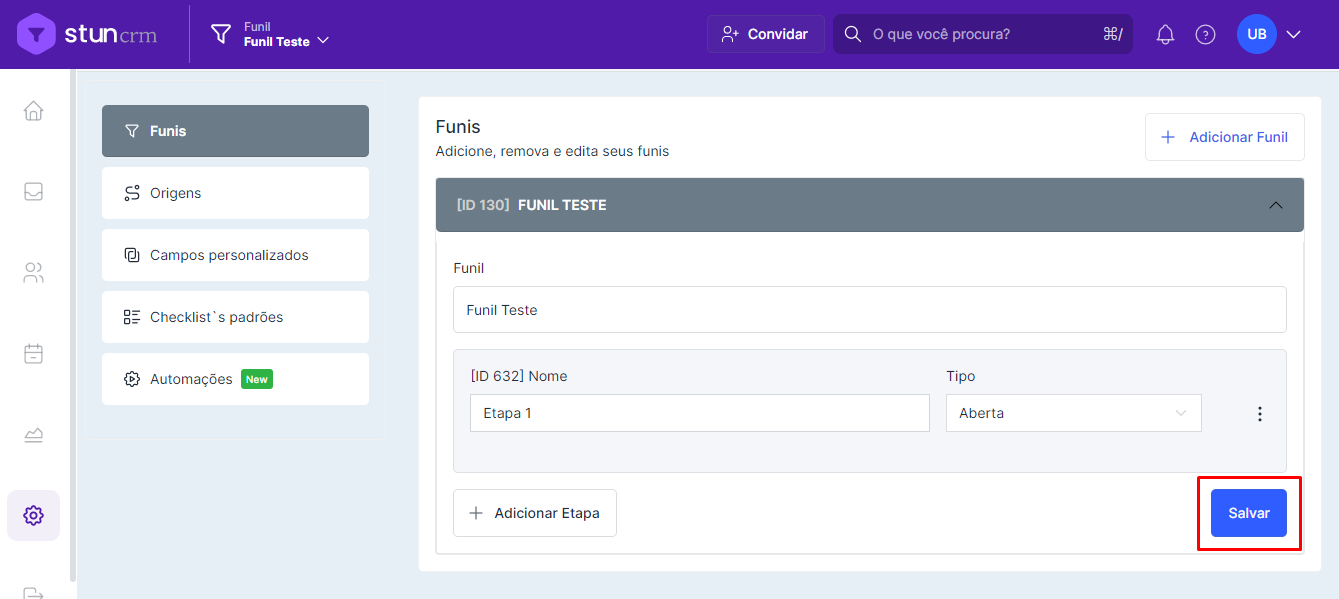Open the contacts people icon
This screenshot has width=1339, height=599.
click(x=33, y=273)
